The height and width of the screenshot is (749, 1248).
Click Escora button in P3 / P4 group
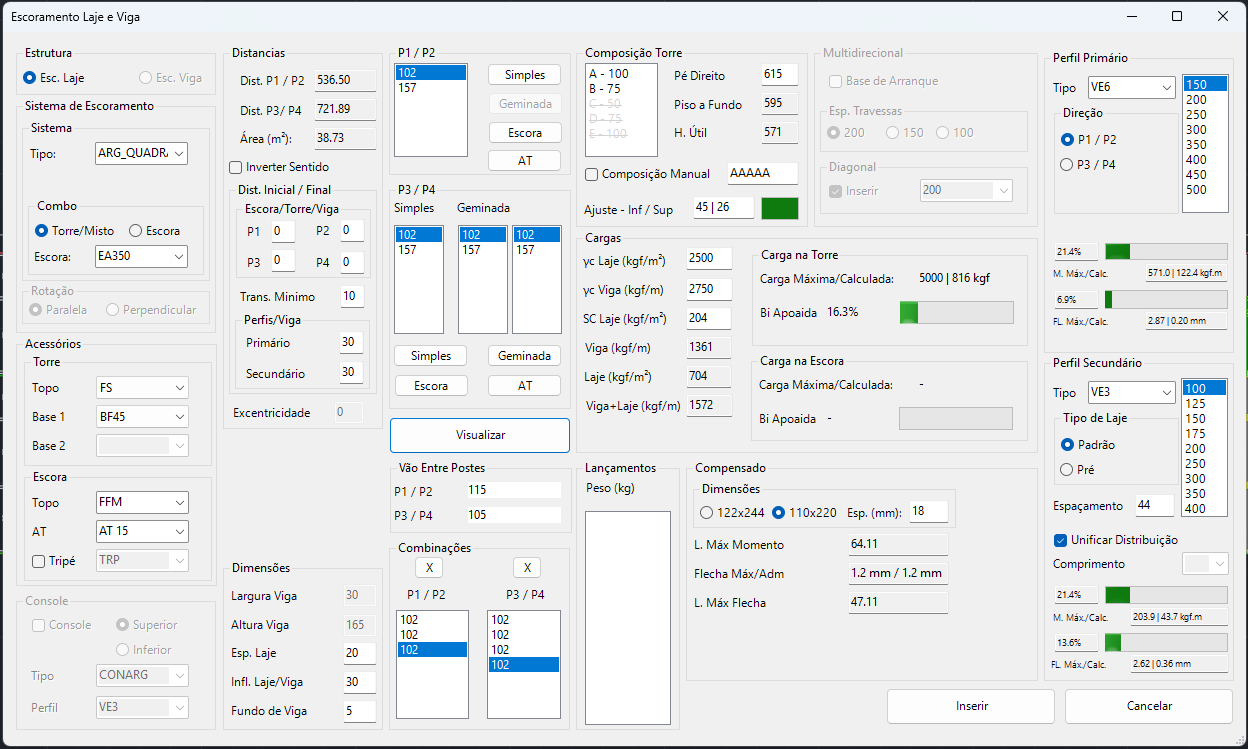click(431, 386)
